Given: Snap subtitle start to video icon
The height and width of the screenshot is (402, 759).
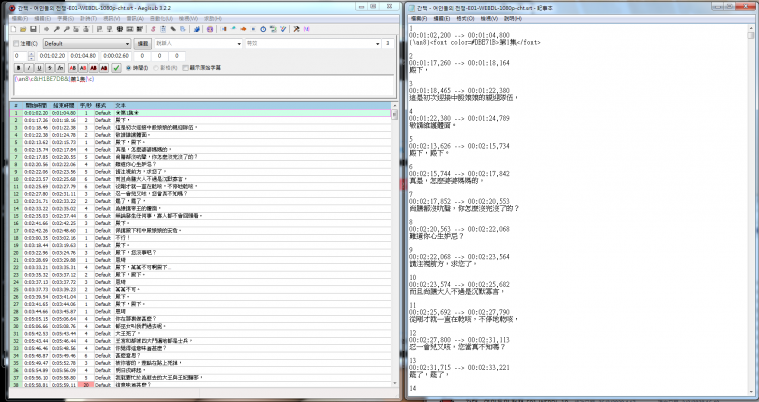Looking at the screenshot, I should pos(99,29).
